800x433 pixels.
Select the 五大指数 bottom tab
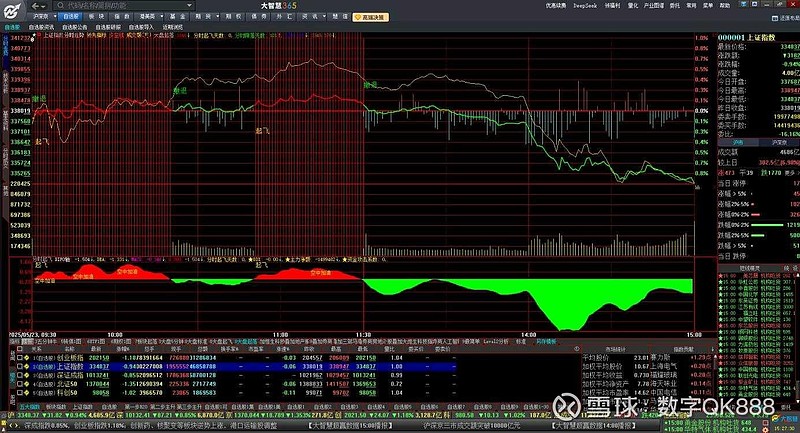(x=30, y=406)
